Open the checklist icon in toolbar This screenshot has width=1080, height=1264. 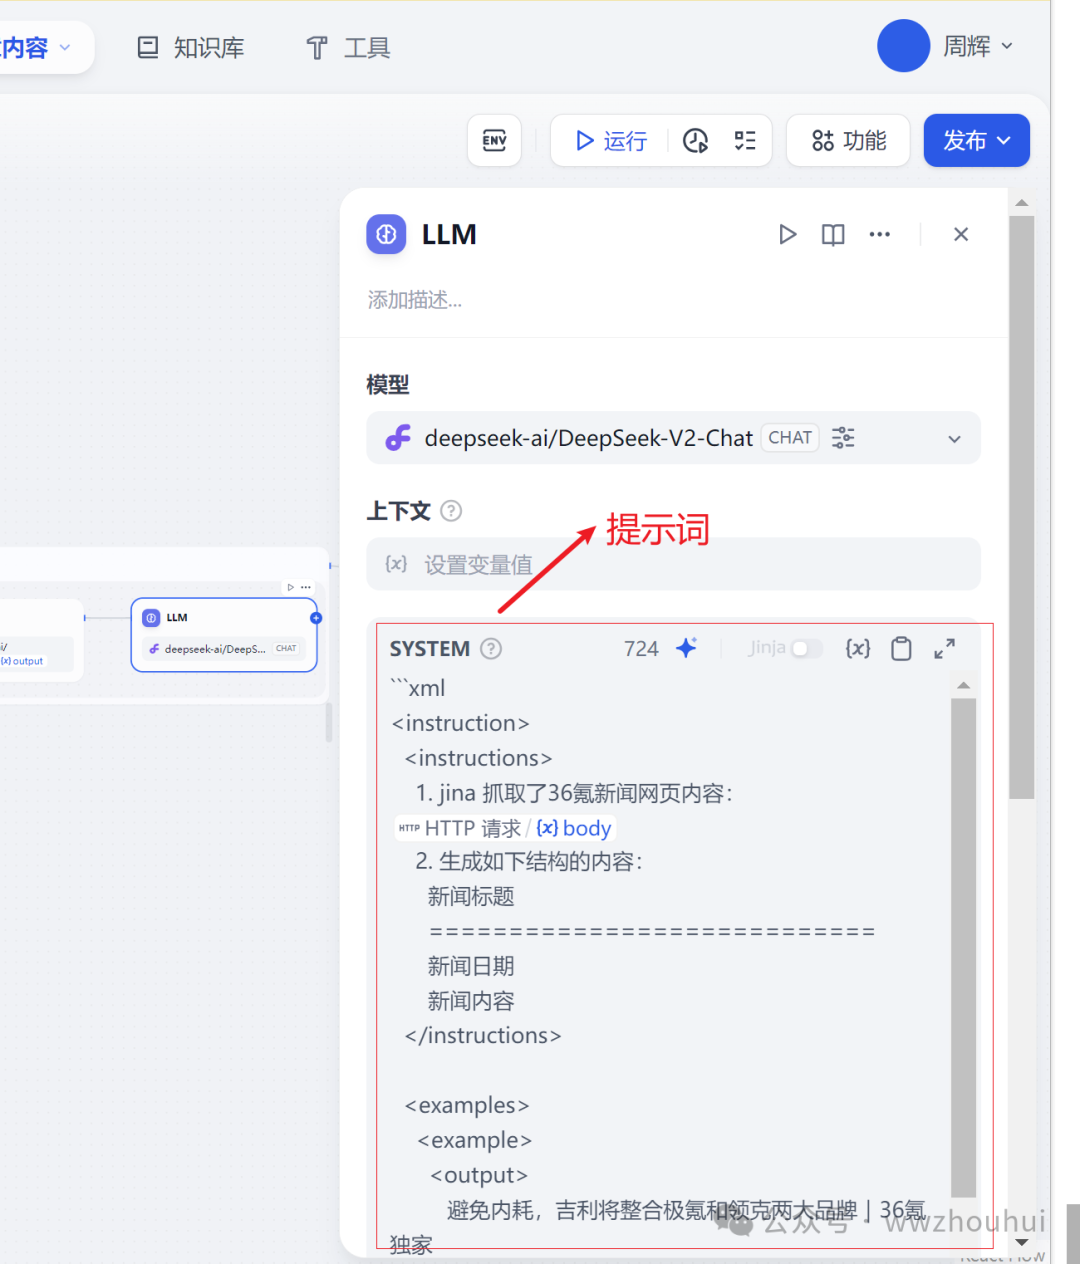click(745, 141)
